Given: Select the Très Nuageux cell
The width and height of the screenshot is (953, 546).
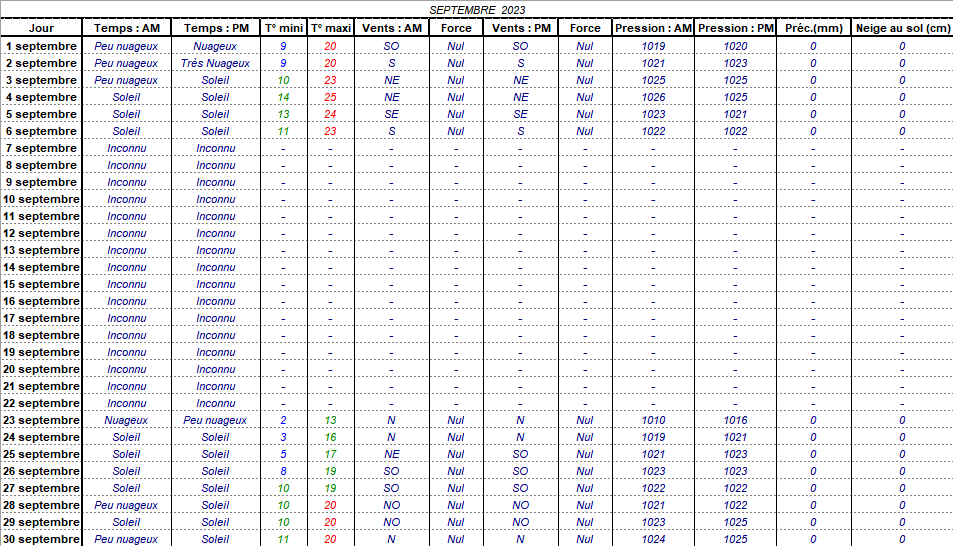Looking at the screenshot, I should coord(215,63).
